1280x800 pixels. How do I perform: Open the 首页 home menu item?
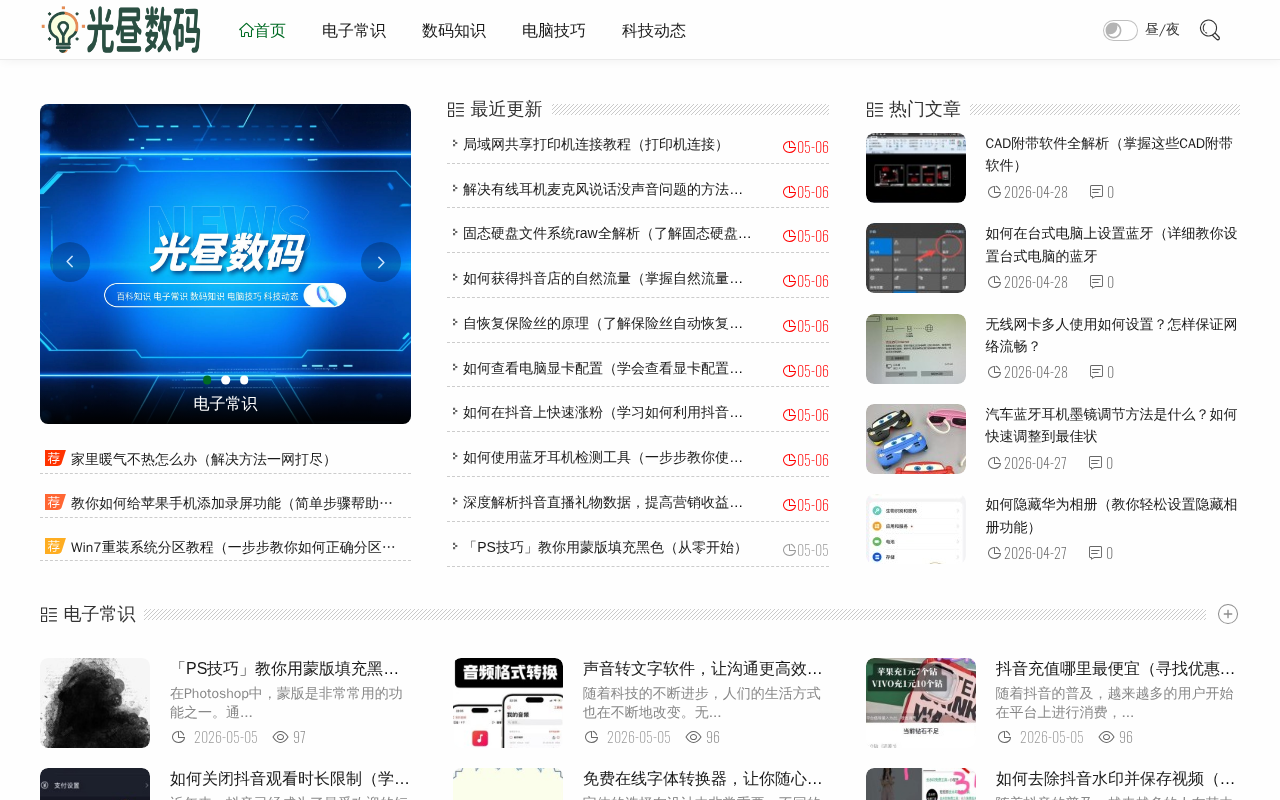click(262, 30)
